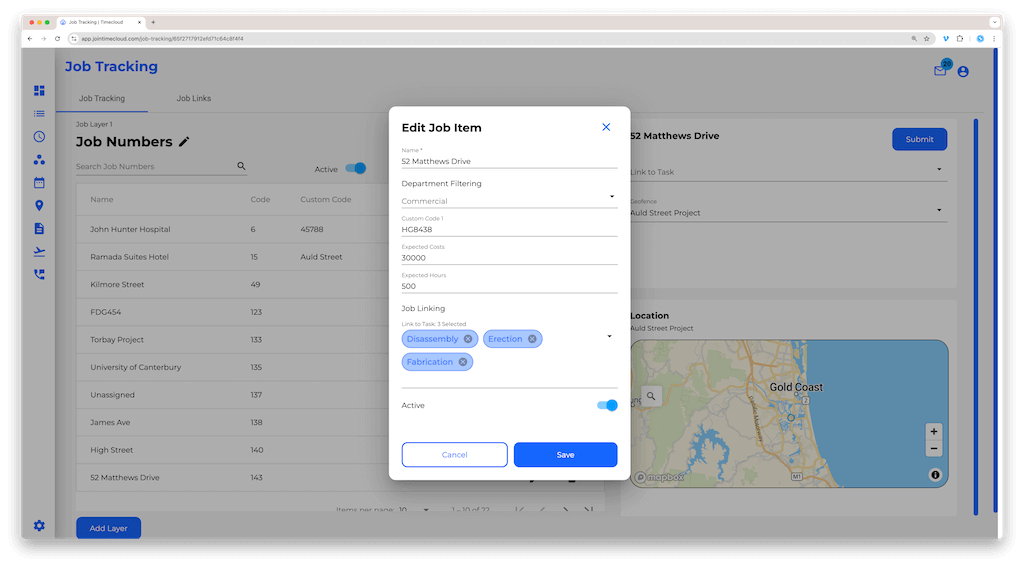
Task: Open the calendar sidebar icon
Action: click(x=39, y=182)
